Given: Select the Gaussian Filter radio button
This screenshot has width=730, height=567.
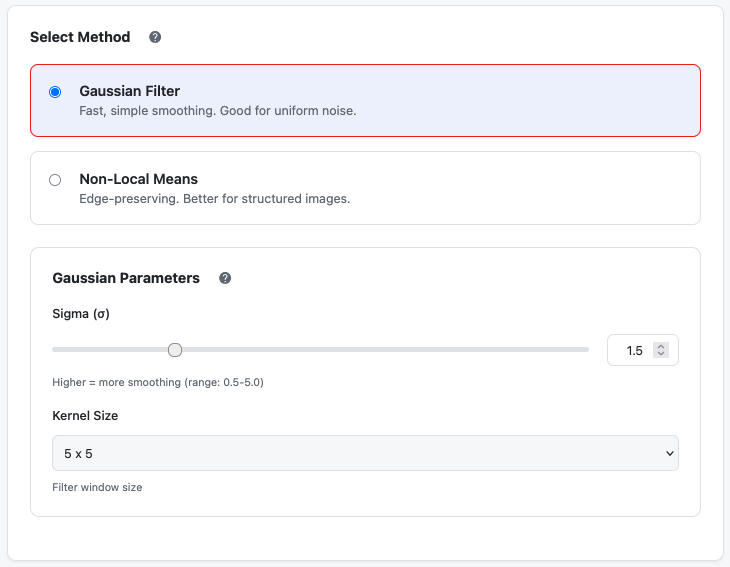Looking at the screenshot, I should point(55,92).
